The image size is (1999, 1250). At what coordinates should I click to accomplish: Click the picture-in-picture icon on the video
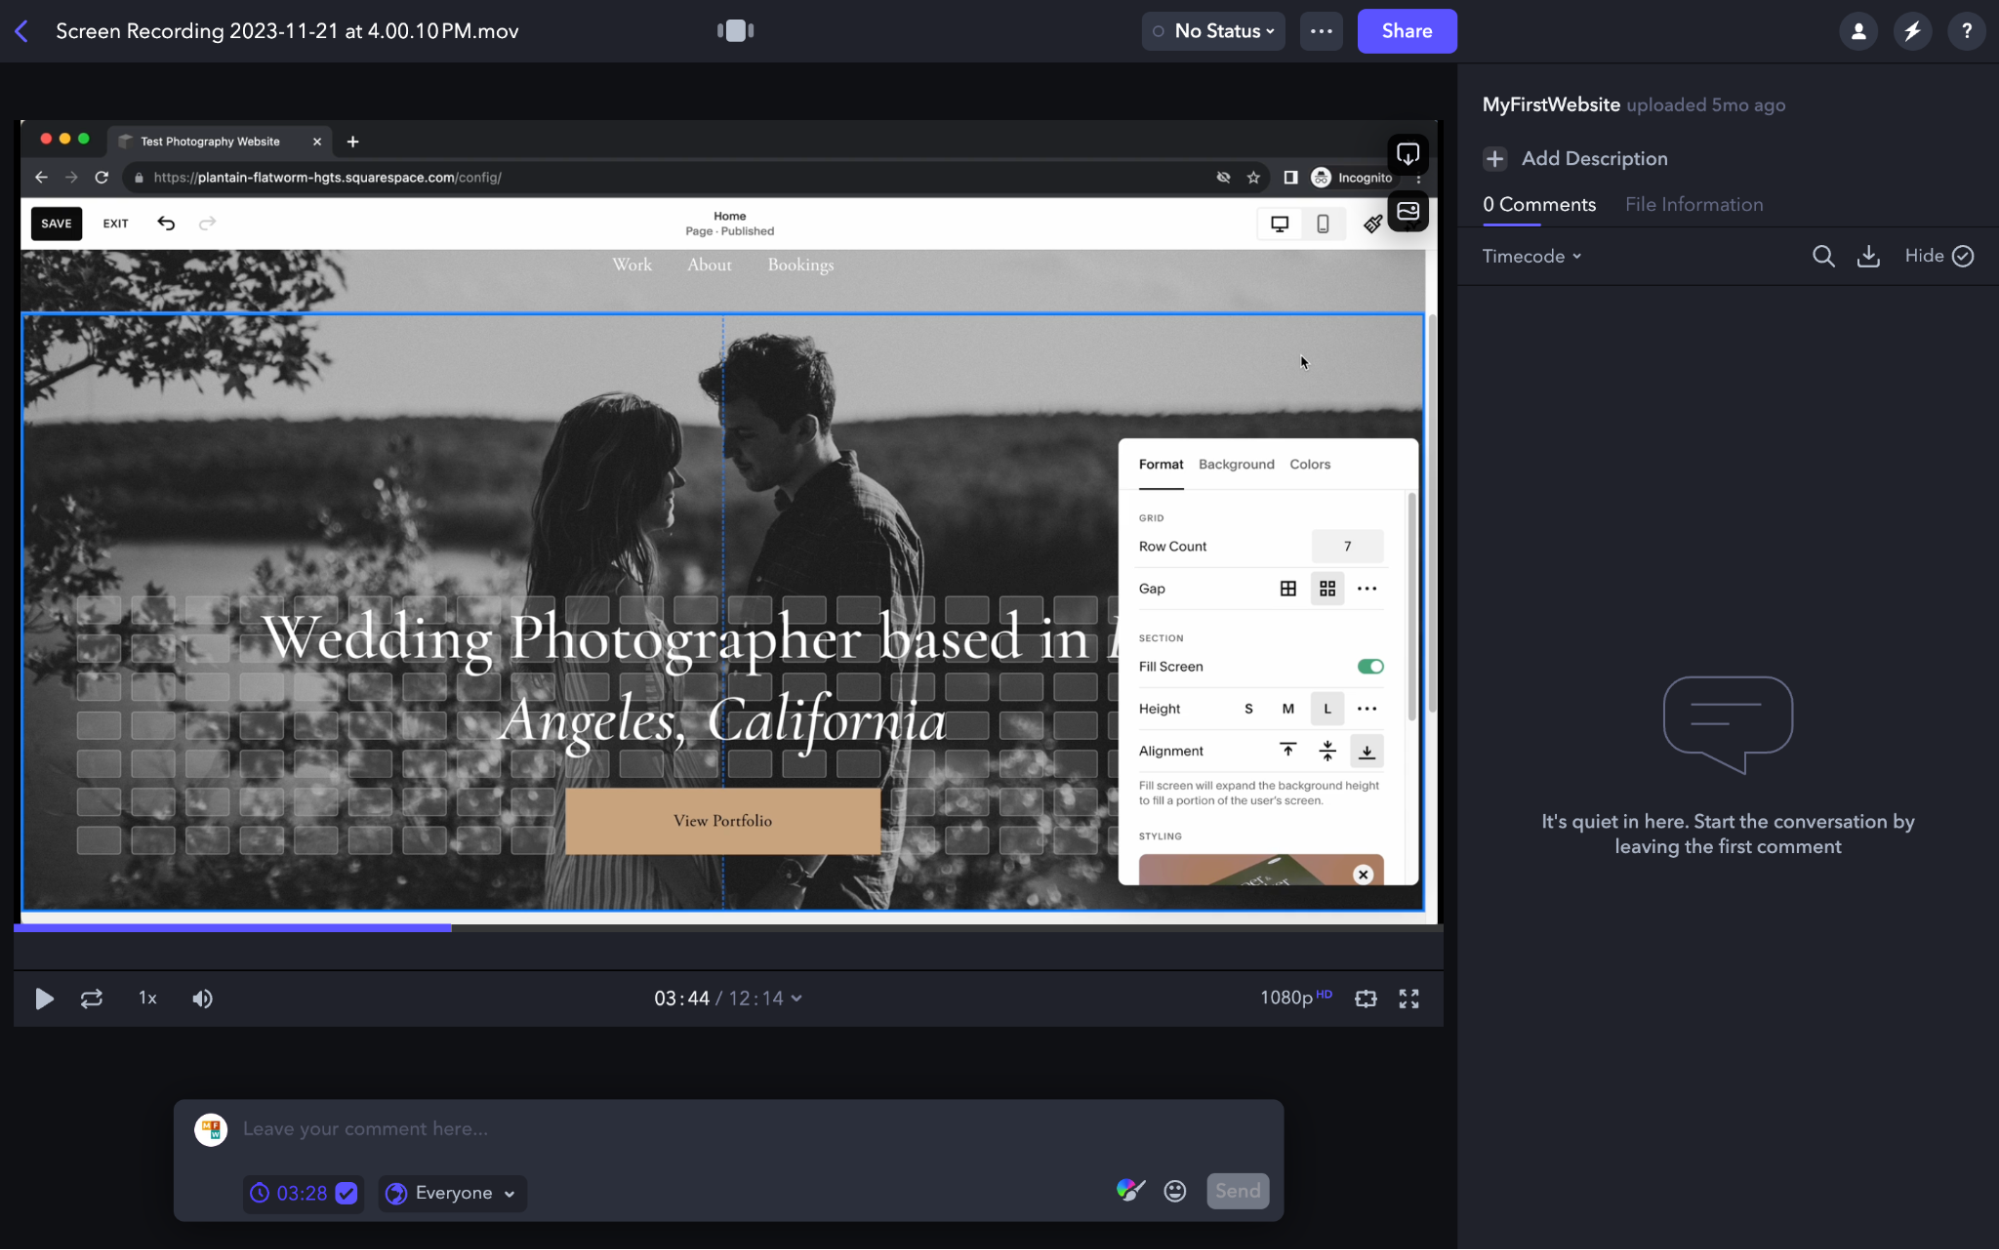tap(1407, 211)
